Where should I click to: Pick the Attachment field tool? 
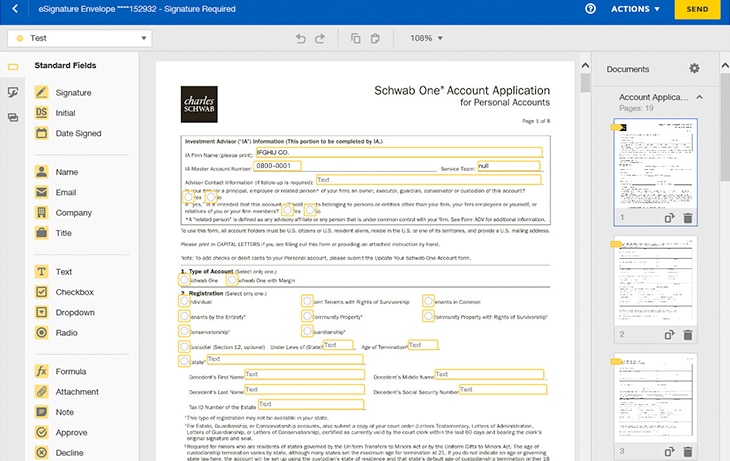click(x=67, y=392)
